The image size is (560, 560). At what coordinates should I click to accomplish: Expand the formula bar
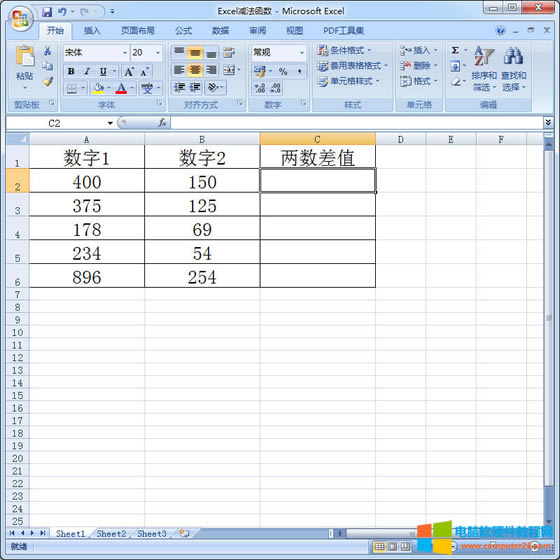(x=548, y=122)
